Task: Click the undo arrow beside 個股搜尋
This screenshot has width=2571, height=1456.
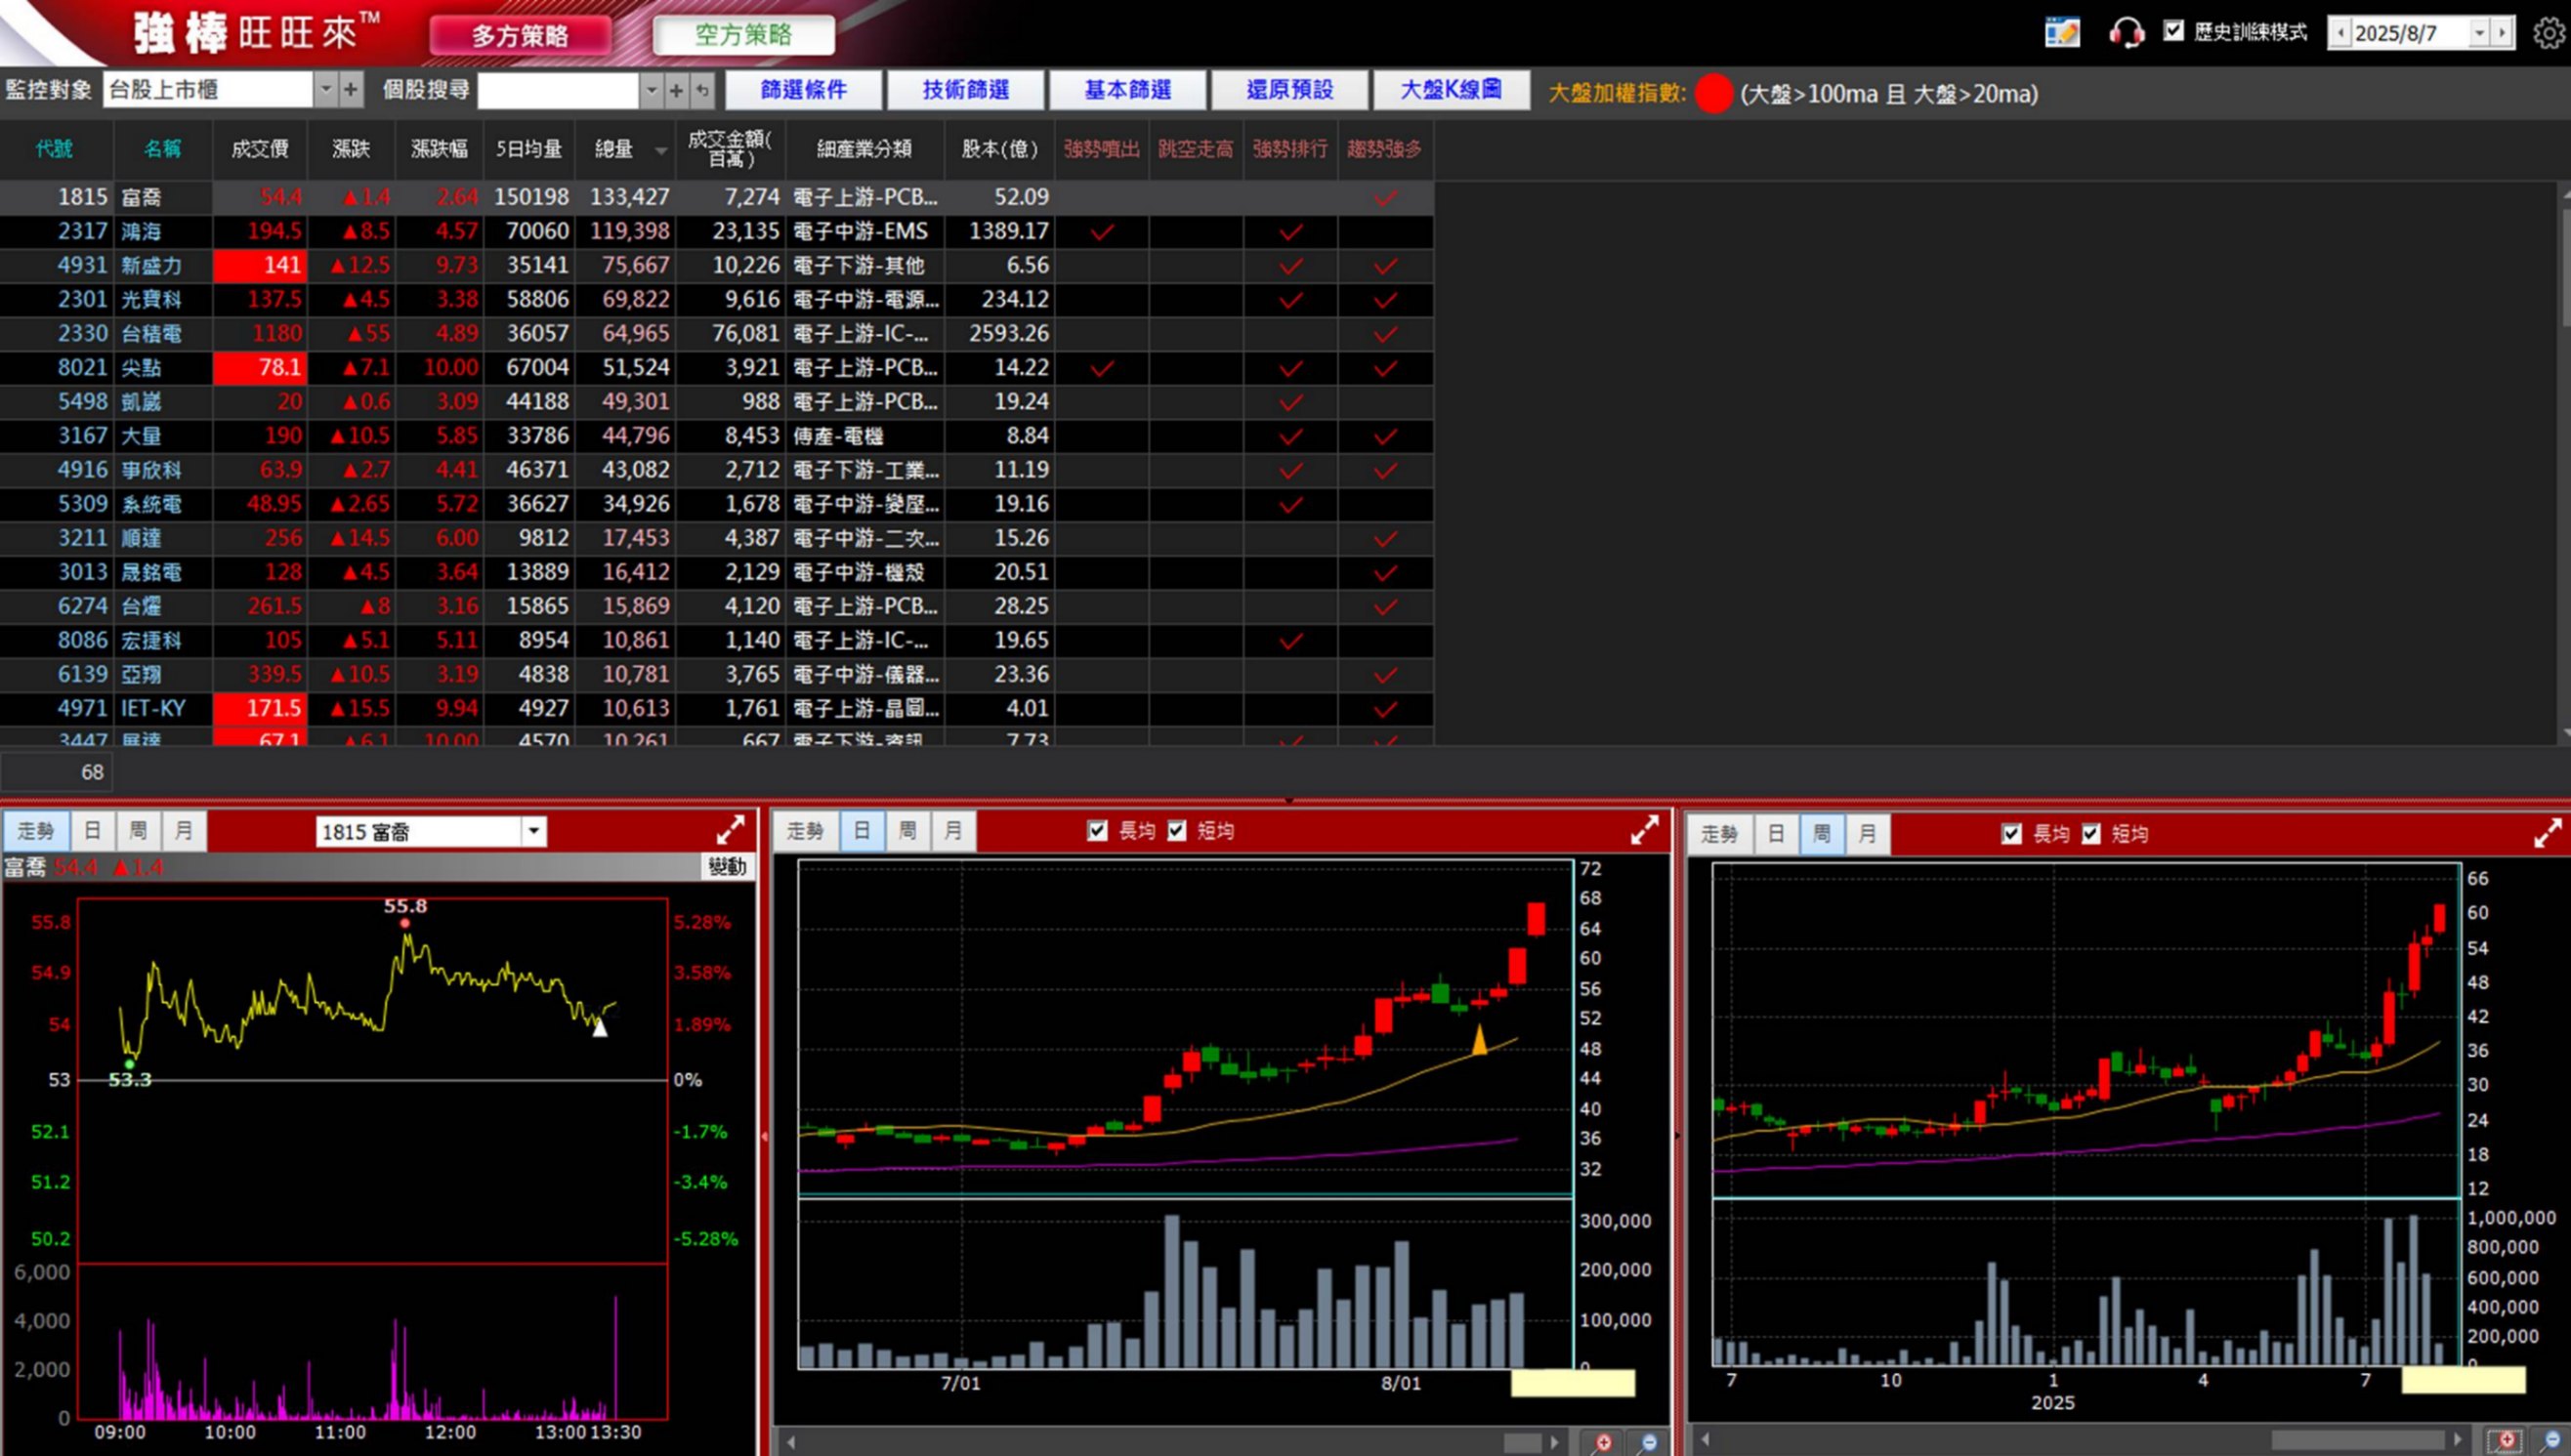Action: point(703,91)
